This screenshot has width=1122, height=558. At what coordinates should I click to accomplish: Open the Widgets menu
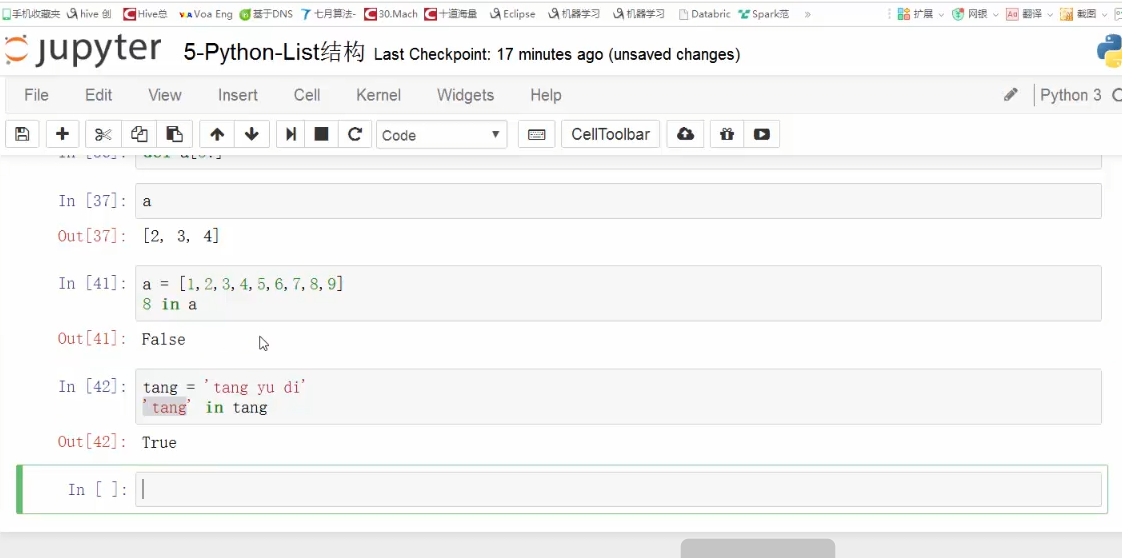point(465,95)
